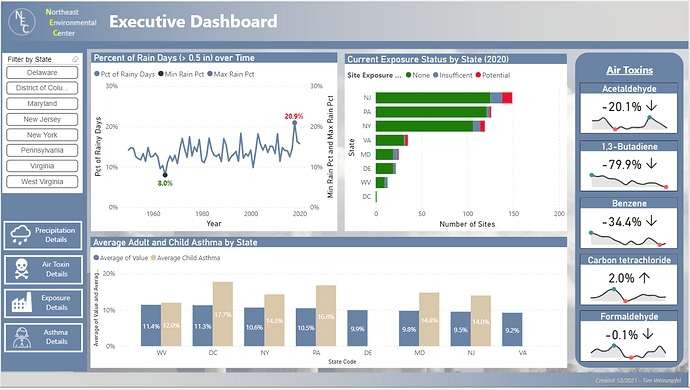Viewport: 690px width, 390px height.
Task: Click 'Percent of Rain Days' chart title
Action: coord(174,58)
